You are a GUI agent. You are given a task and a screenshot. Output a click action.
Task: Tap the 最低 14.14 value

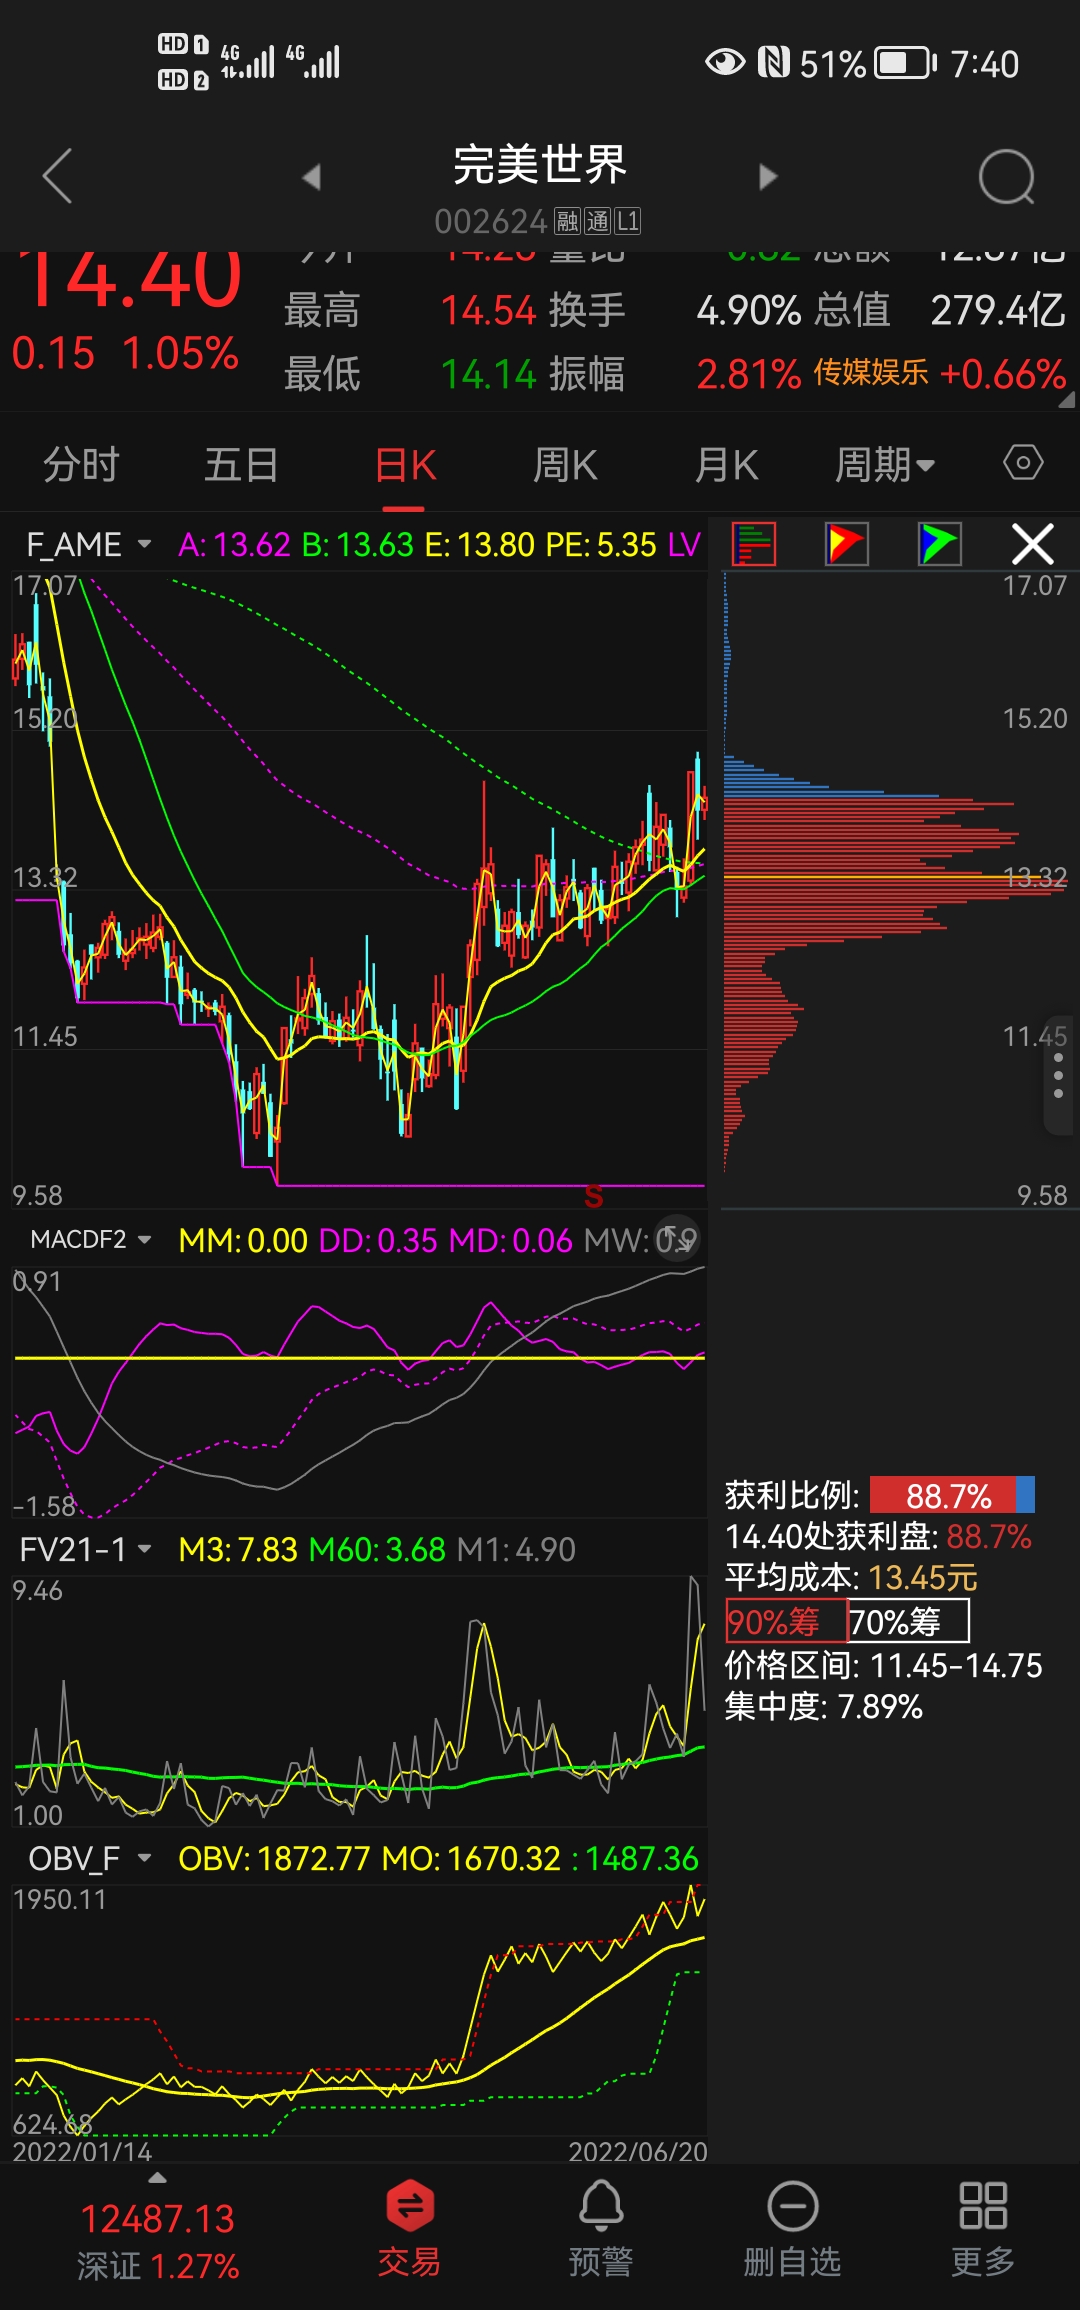coord(488,374)
